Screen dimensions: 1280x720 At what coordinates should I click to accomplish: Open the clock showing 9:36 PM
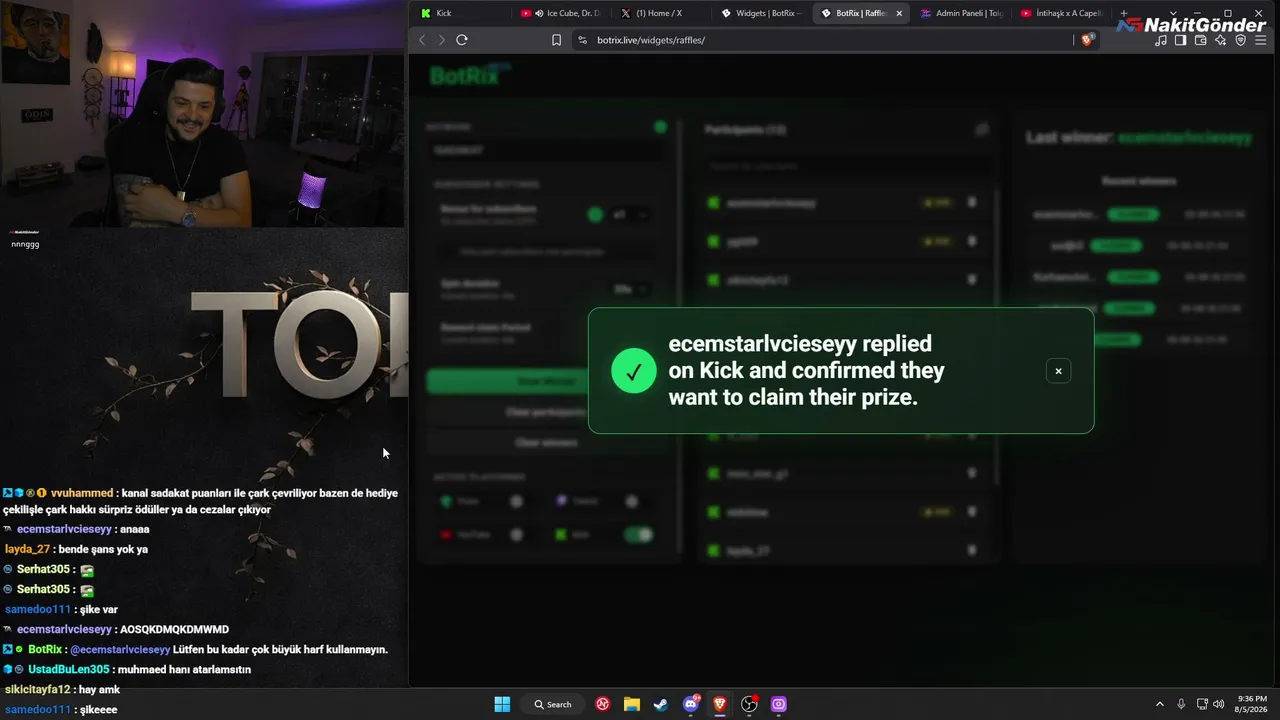pos(1252,704)
